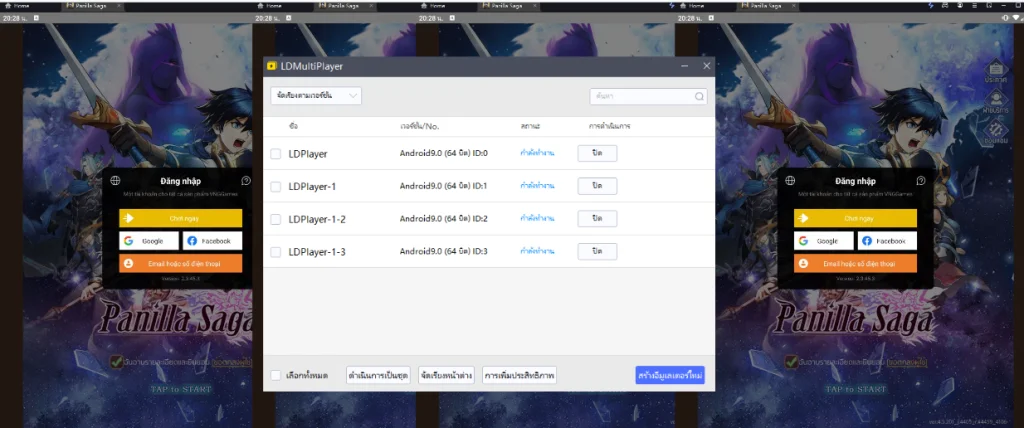
Task: Click the LDMultiPlayer yellow logo icon
Action: tap(272, 66)
